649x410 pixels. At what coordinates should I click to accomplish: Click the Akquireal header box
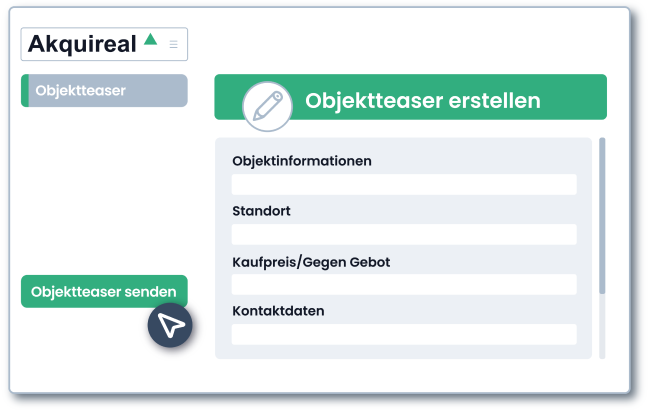click(104, 44)
